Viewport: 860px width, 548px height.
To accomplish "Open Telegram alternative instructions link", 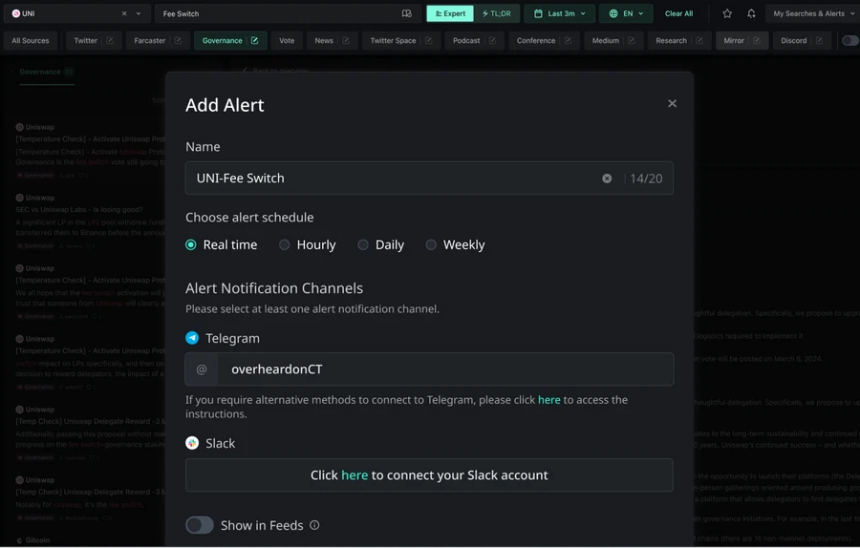I will [x=549, y=400].
